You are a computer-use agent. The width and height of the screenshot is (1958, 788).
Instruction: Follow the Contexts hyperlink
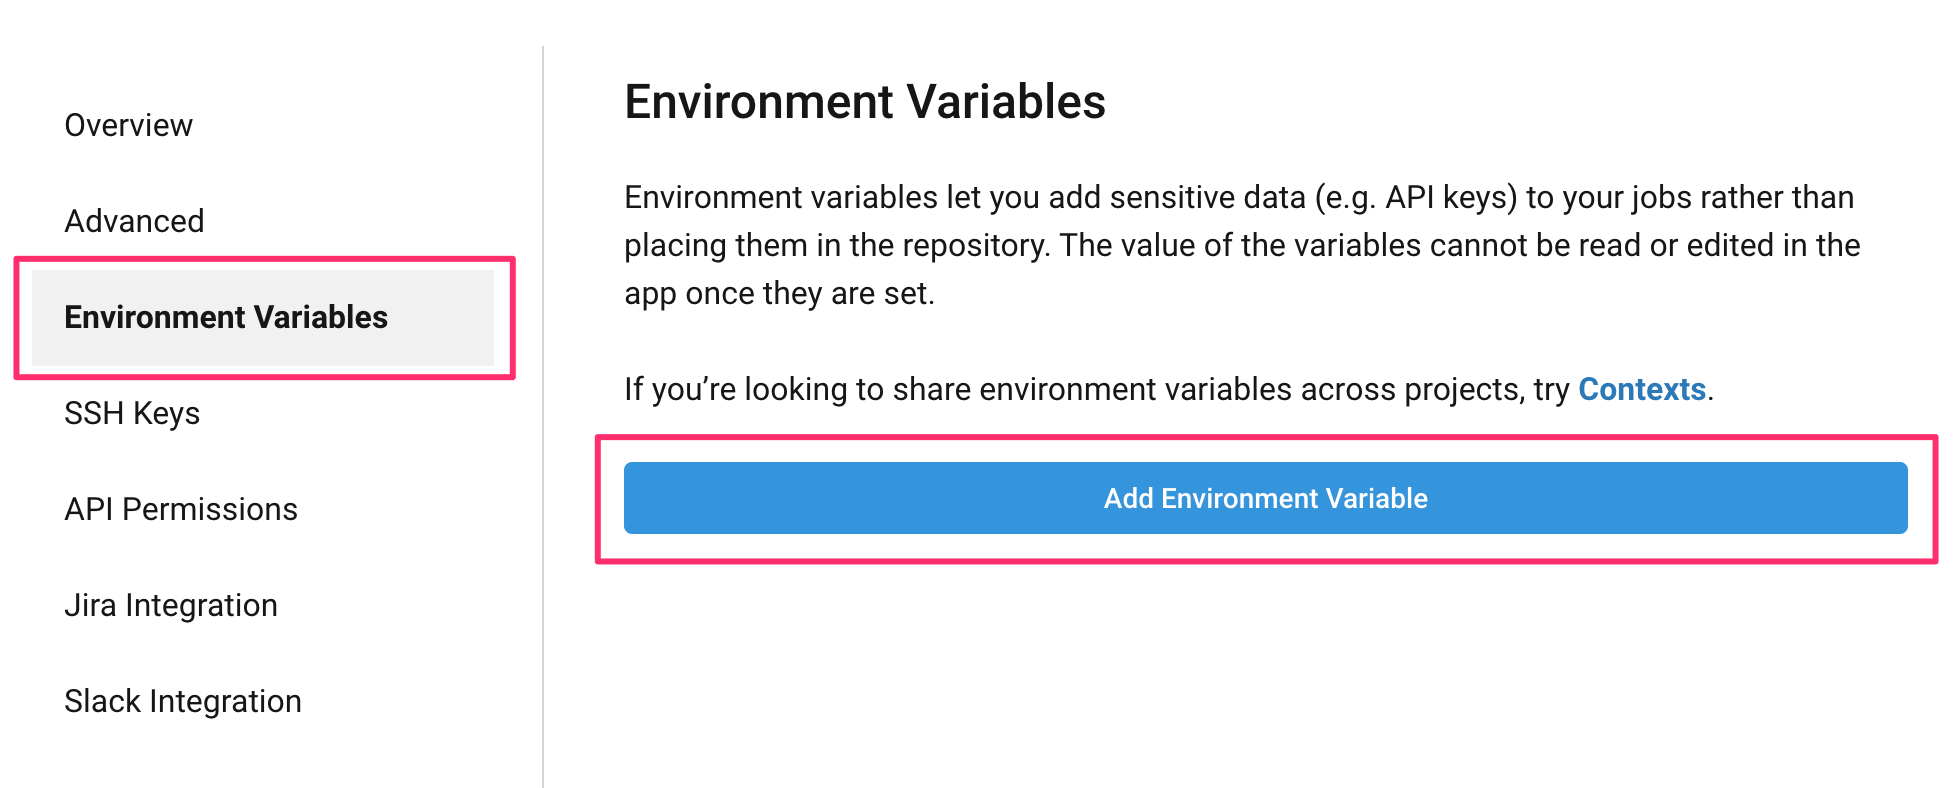(x=1641, y=389)
